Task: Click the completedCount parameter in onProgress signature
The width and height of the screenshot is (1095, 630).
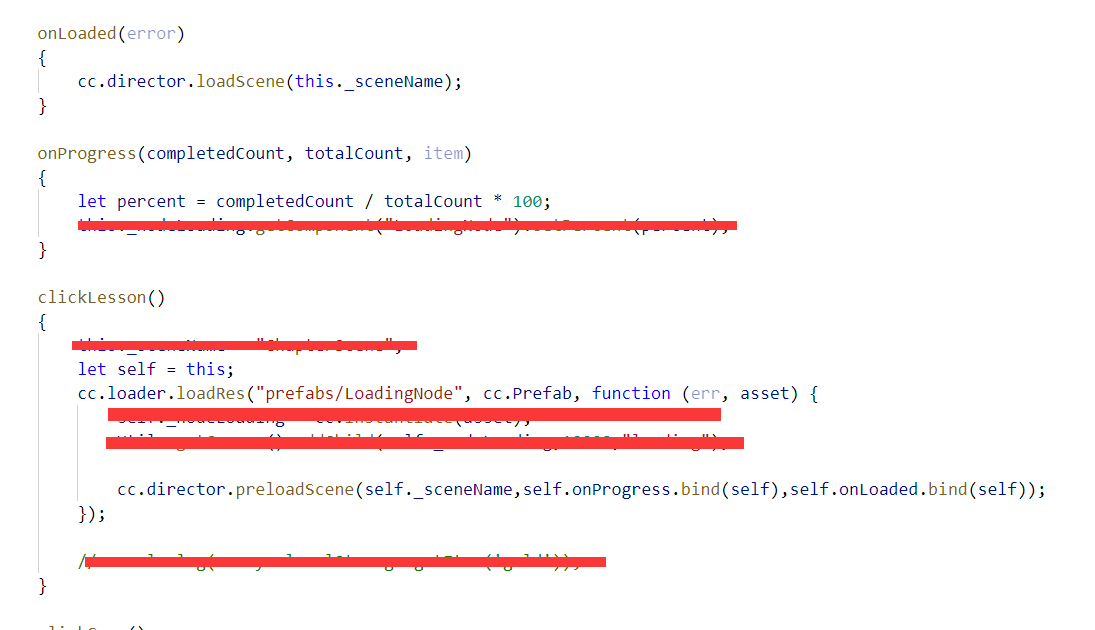Action: (x=215, y=154)
